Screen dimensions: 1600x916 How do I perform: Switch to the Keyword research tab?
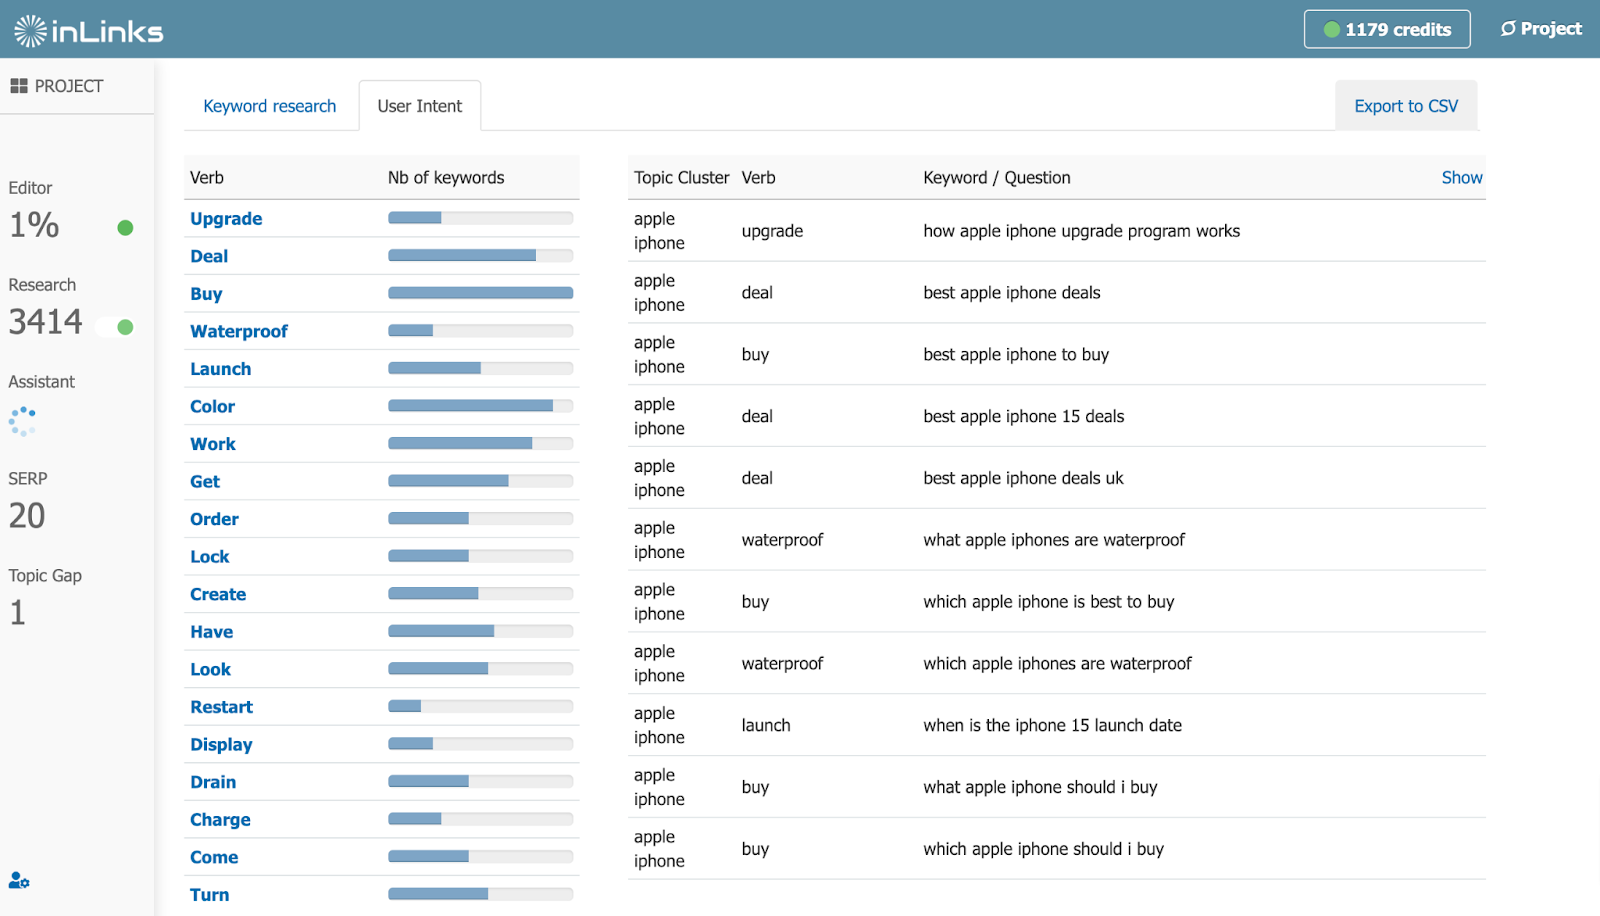click(270, 106)
